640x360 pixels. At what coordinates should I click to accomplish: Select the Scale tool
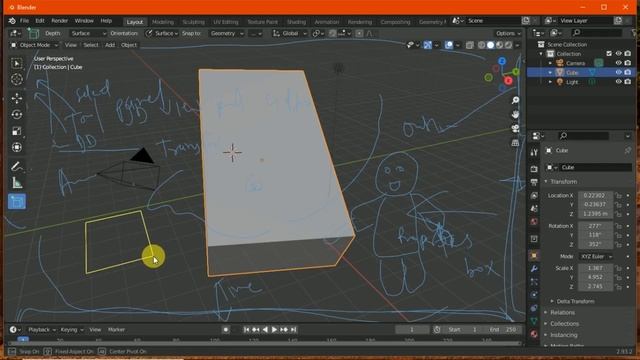17,131
